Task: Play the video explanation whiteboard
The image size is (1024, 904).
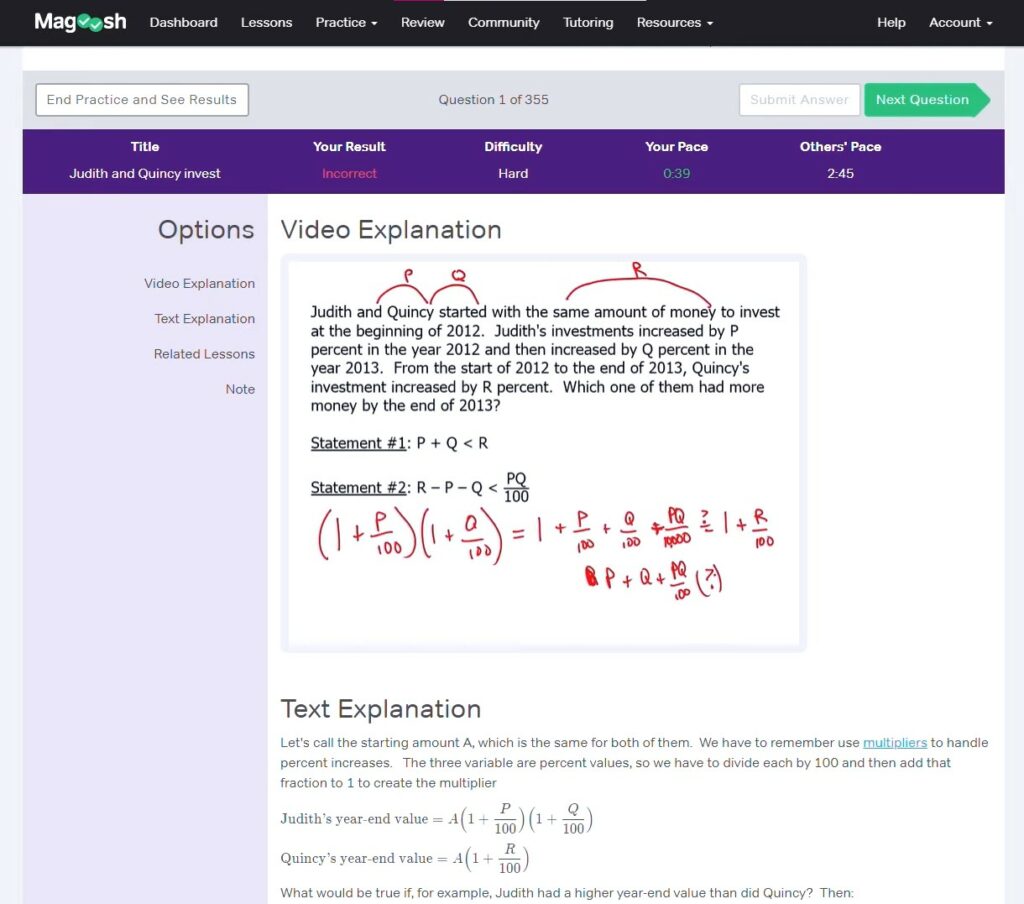Action: [x=543, y=453]
